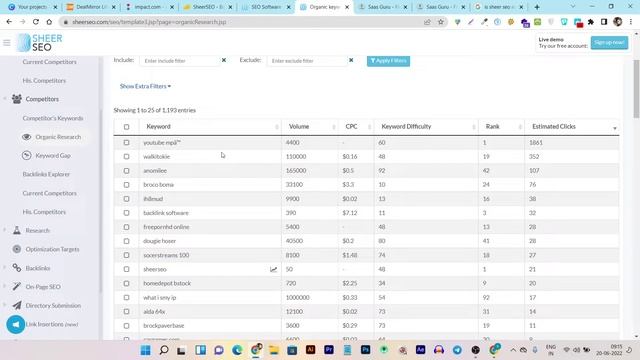640x360 pixels.
Task: Open Competitor's Keywords in the sidebar
Action: point(53,118)
